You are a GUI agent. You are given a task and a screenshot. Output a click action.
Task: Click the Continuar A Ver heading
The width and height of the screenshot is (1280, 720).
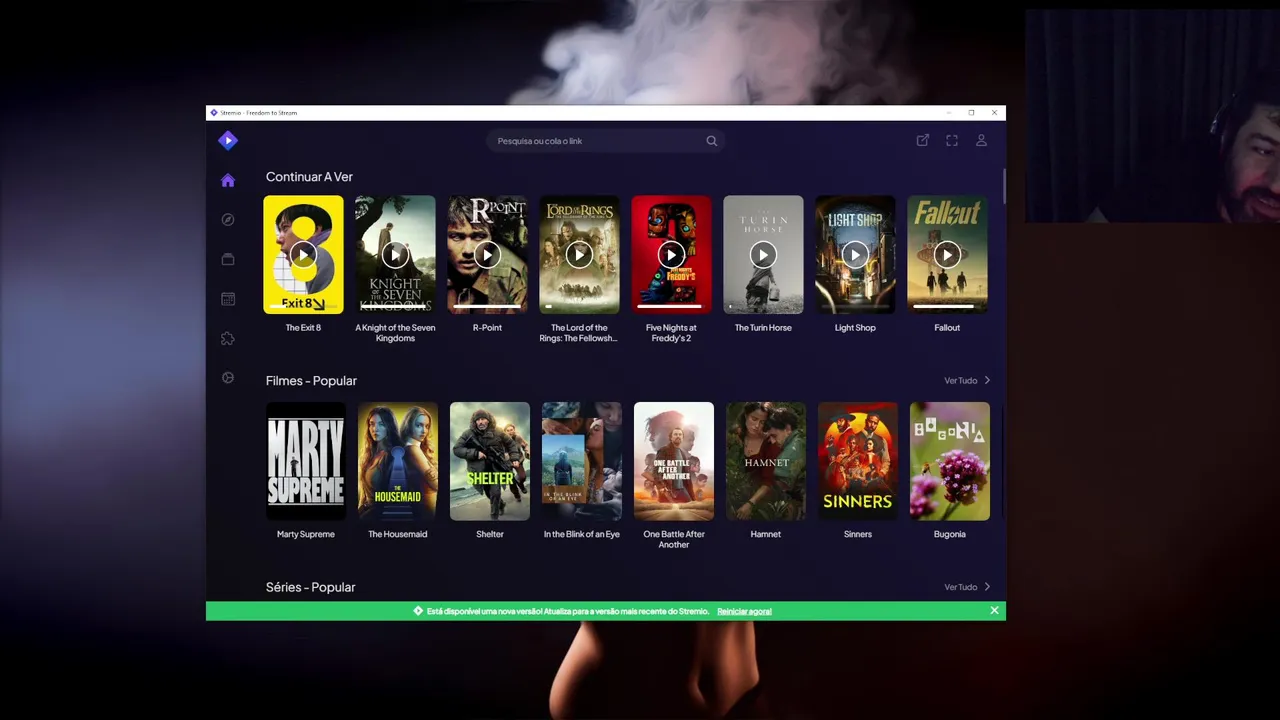click(309, 177)
